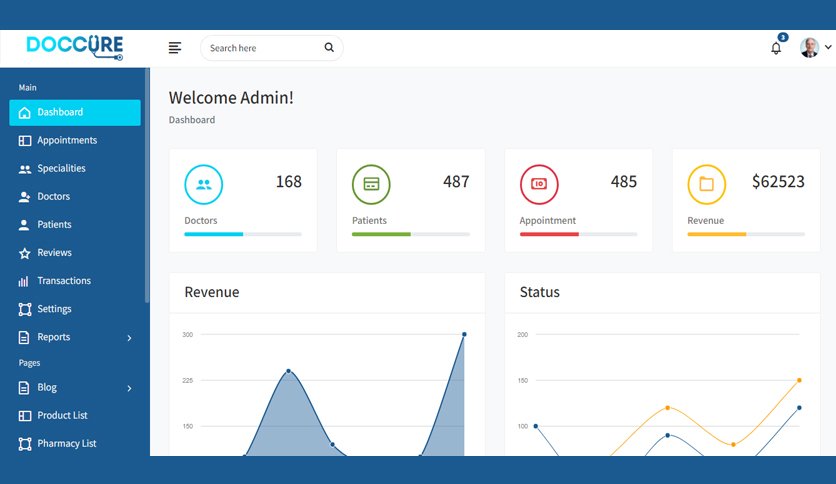The width and height of the screenshot is (836, 484).
Task: Select Patients in the sidebar
Action: click(x=75, y=225)
